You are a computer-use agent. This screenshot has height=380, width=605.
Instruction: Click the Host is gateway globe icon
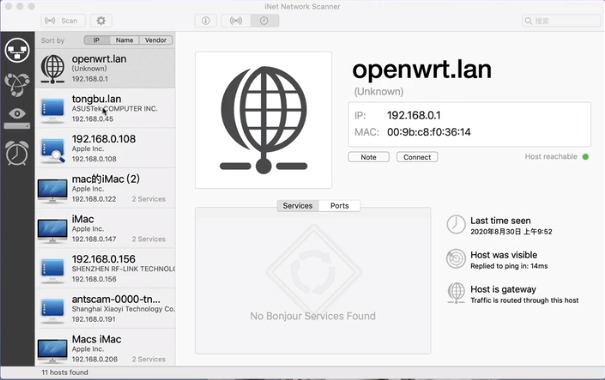(456, 293)
